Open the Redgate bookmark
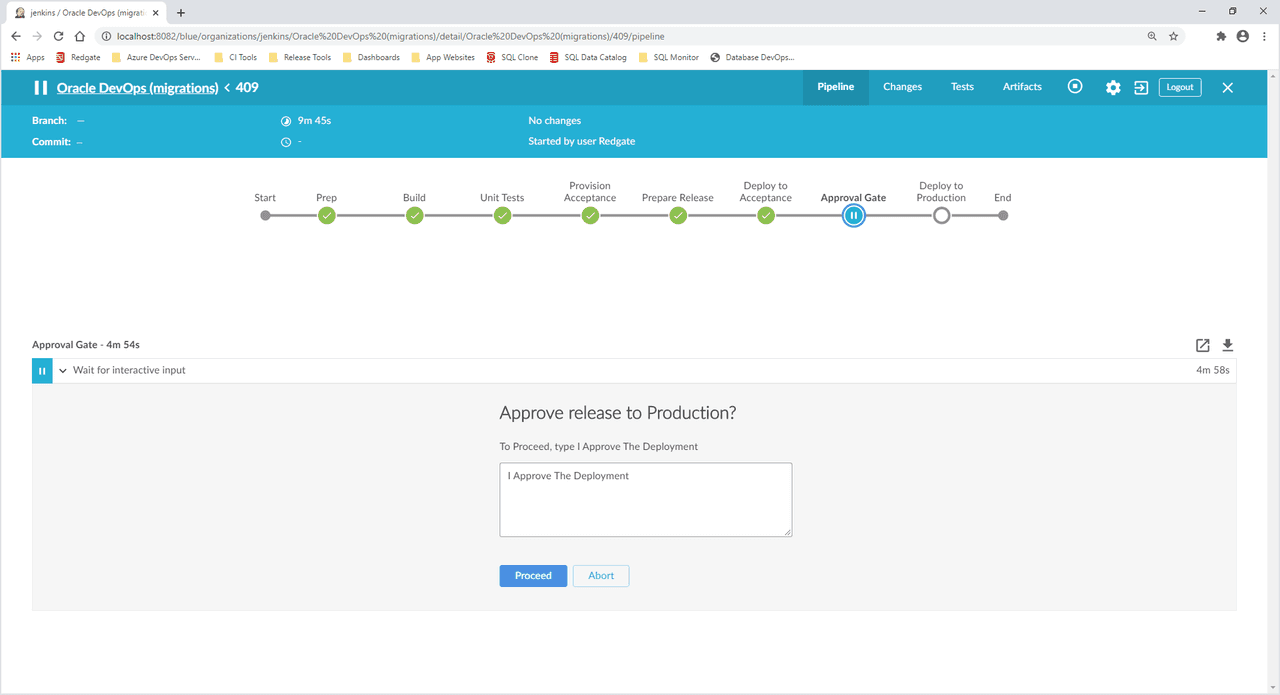This screenshot has width=1280, height=695. (x=78, y=58)
